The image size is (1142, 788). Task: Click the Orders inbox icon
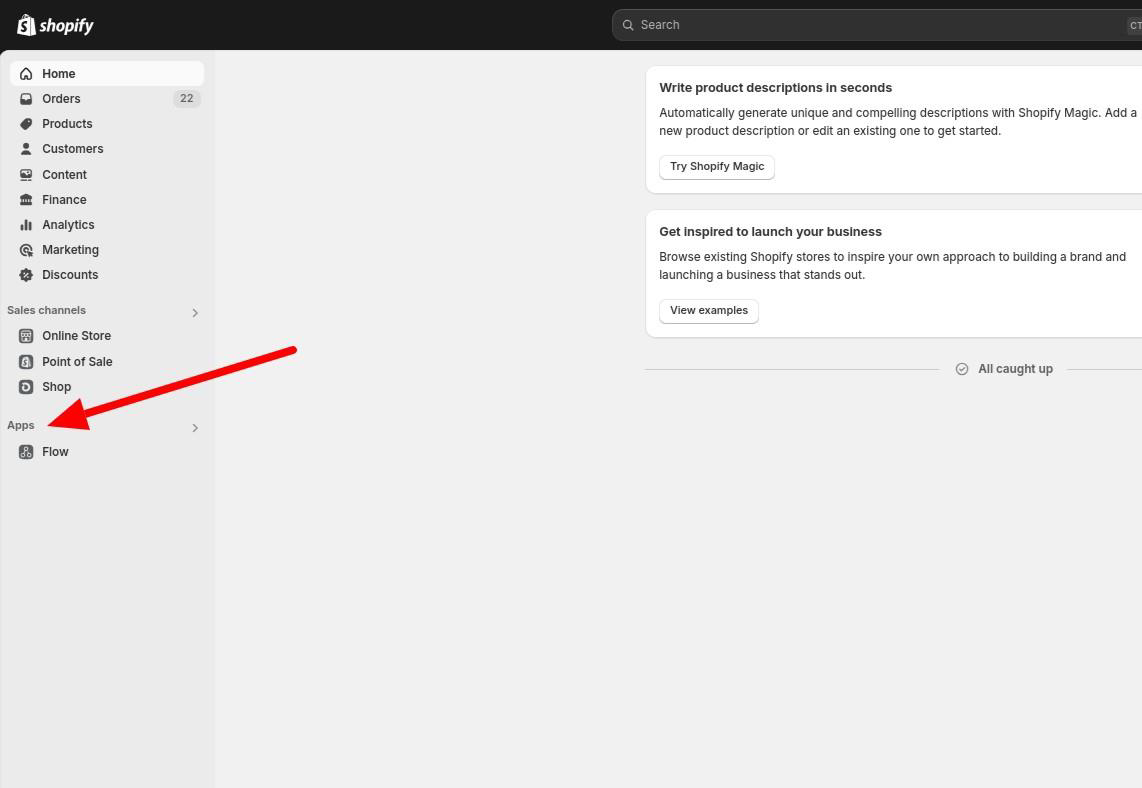(x=26, y=98)
